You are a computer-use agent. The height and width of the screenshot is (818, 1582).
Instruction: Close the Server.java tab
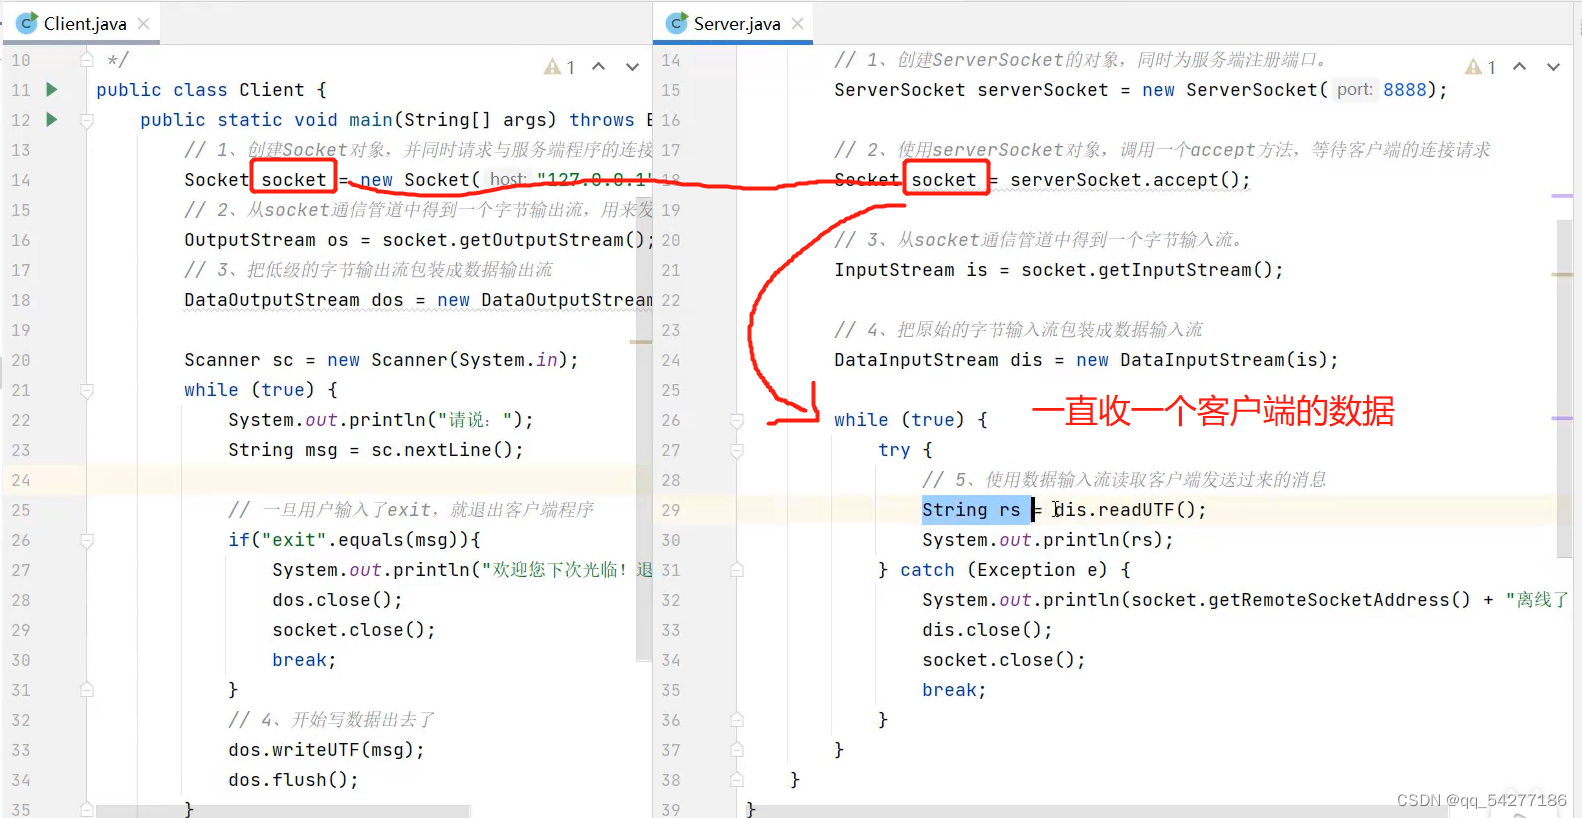coord(797,23)
